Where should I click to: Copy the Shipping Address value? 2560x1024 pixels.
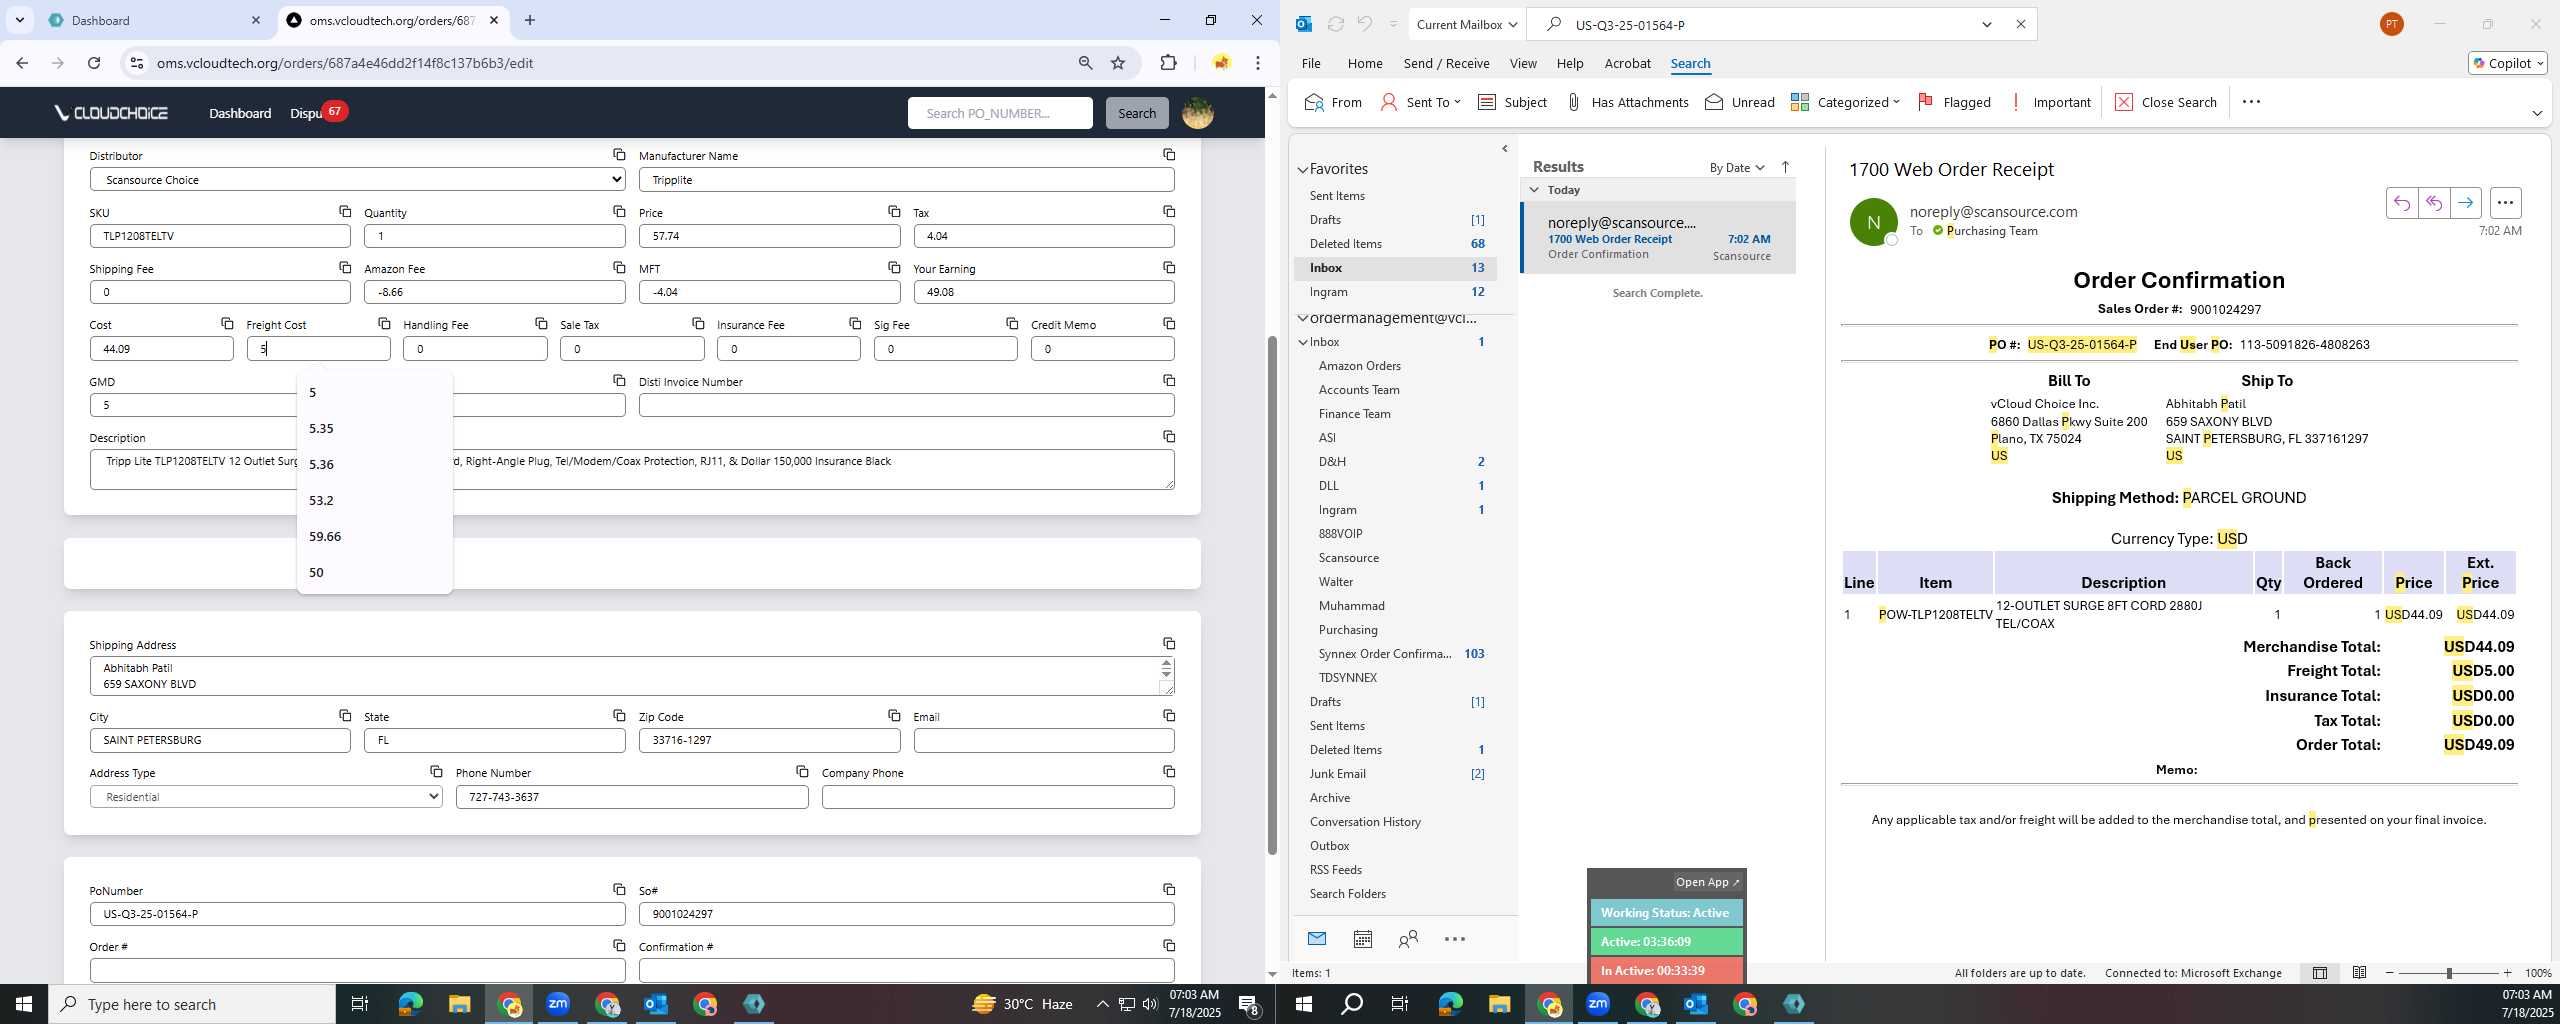point(1169,643)
